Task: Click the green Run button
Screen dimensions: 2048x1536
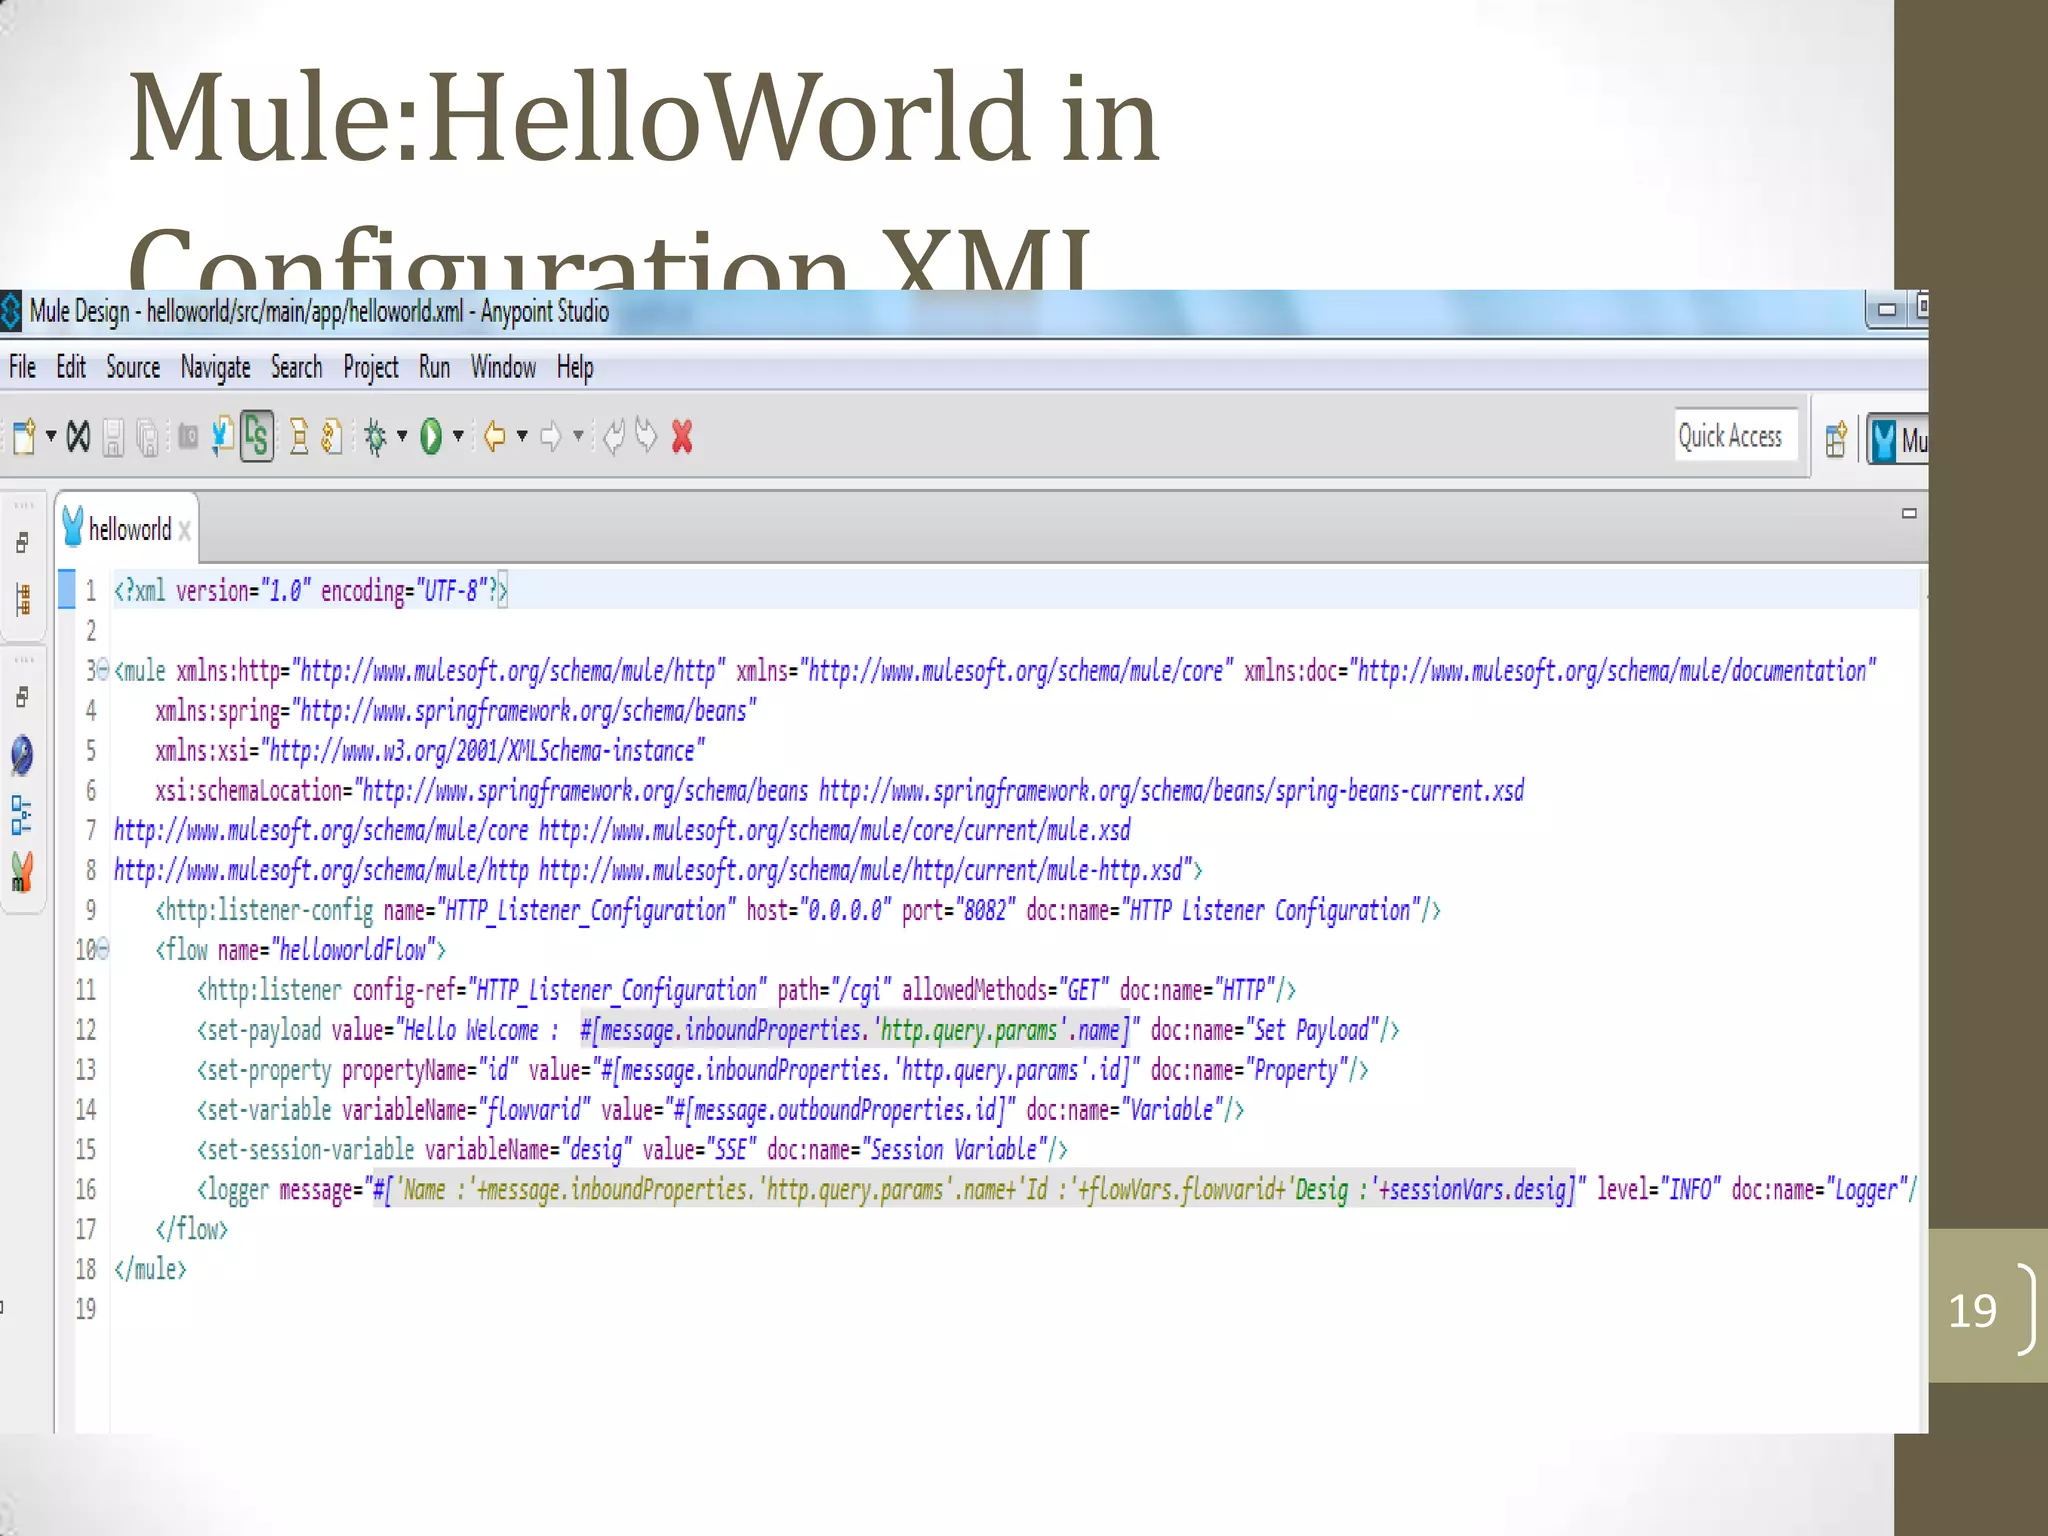Action: pos(431,437)
